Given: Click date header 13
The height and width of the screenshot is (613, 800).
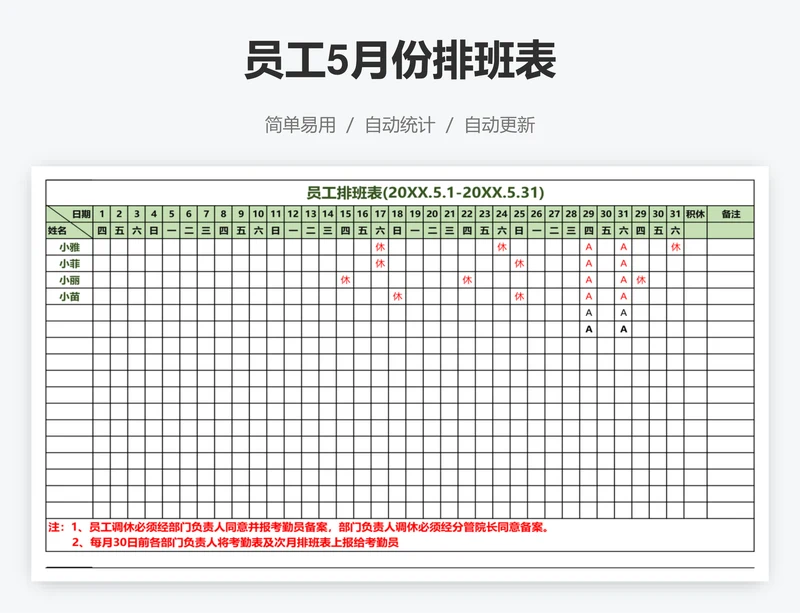Looking at the screenshot, I should point(311,214).
